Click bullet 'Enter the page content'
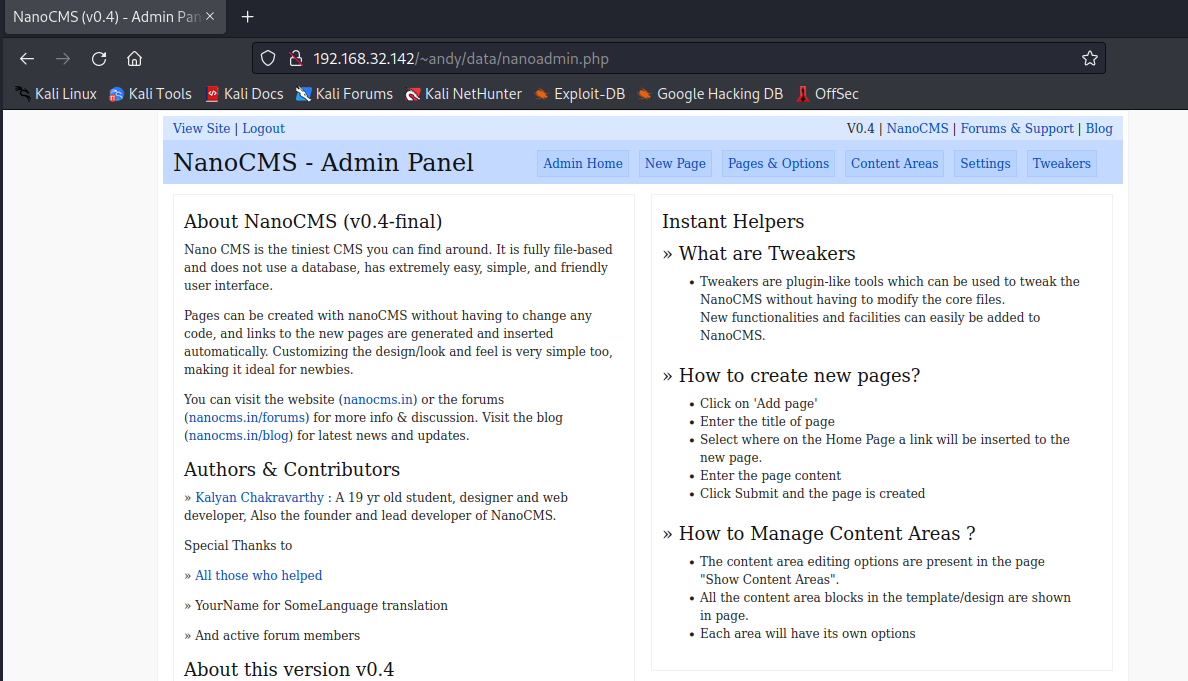Viewport: 1188px width, 681px height. 771,476
